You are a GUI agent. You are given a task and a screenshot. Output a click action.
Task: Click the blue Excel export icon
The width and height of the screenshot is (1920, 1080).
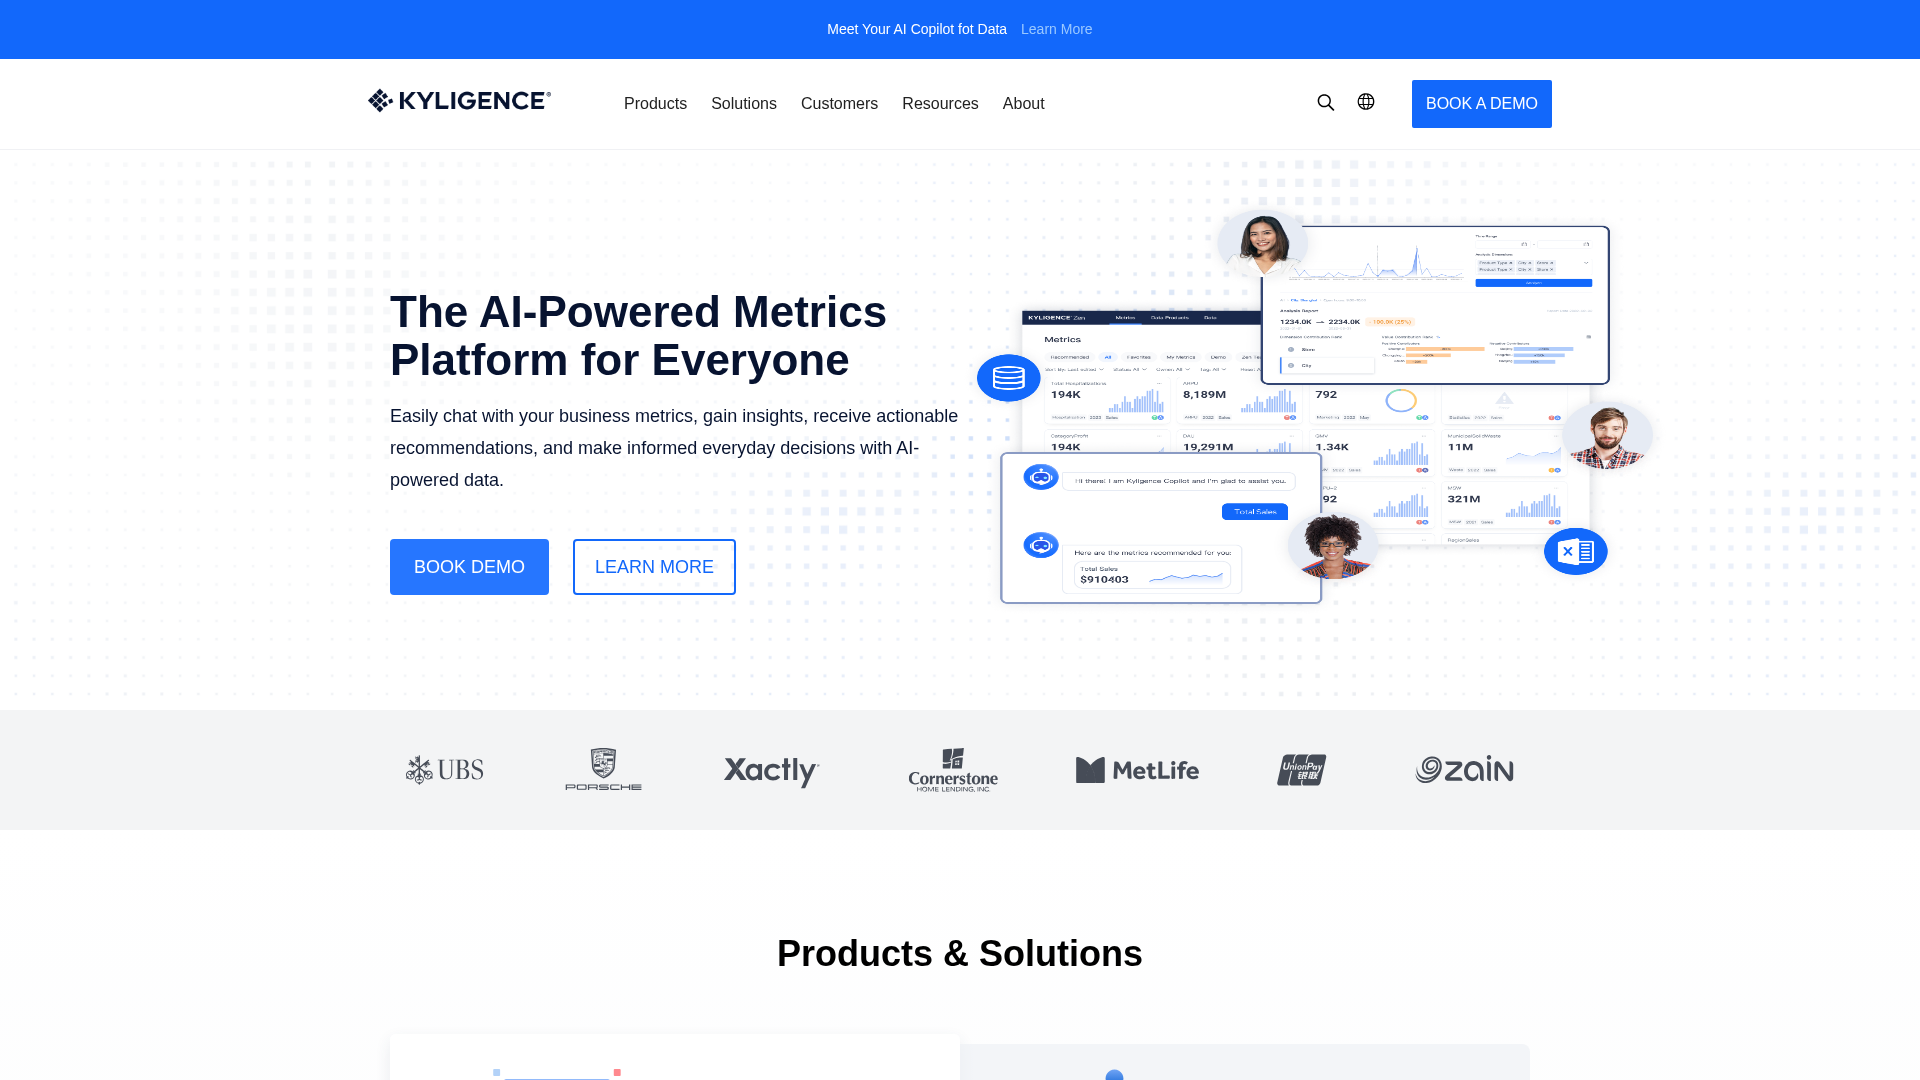(1576, 551)
